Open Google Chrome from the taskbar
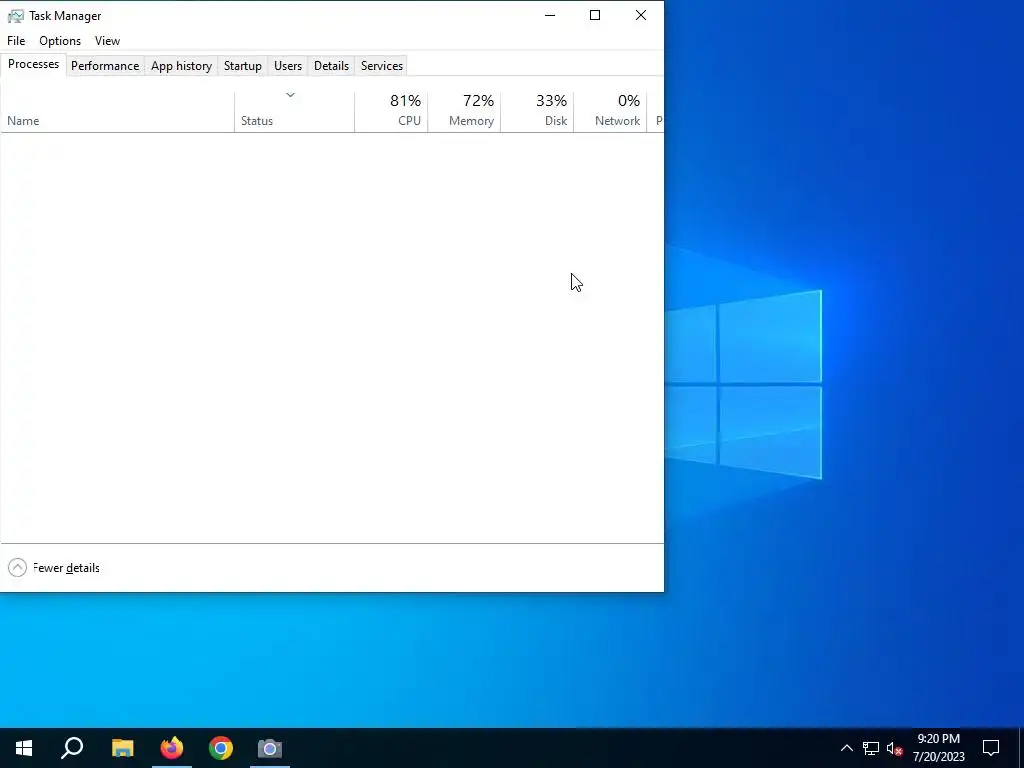 point(221,748)
